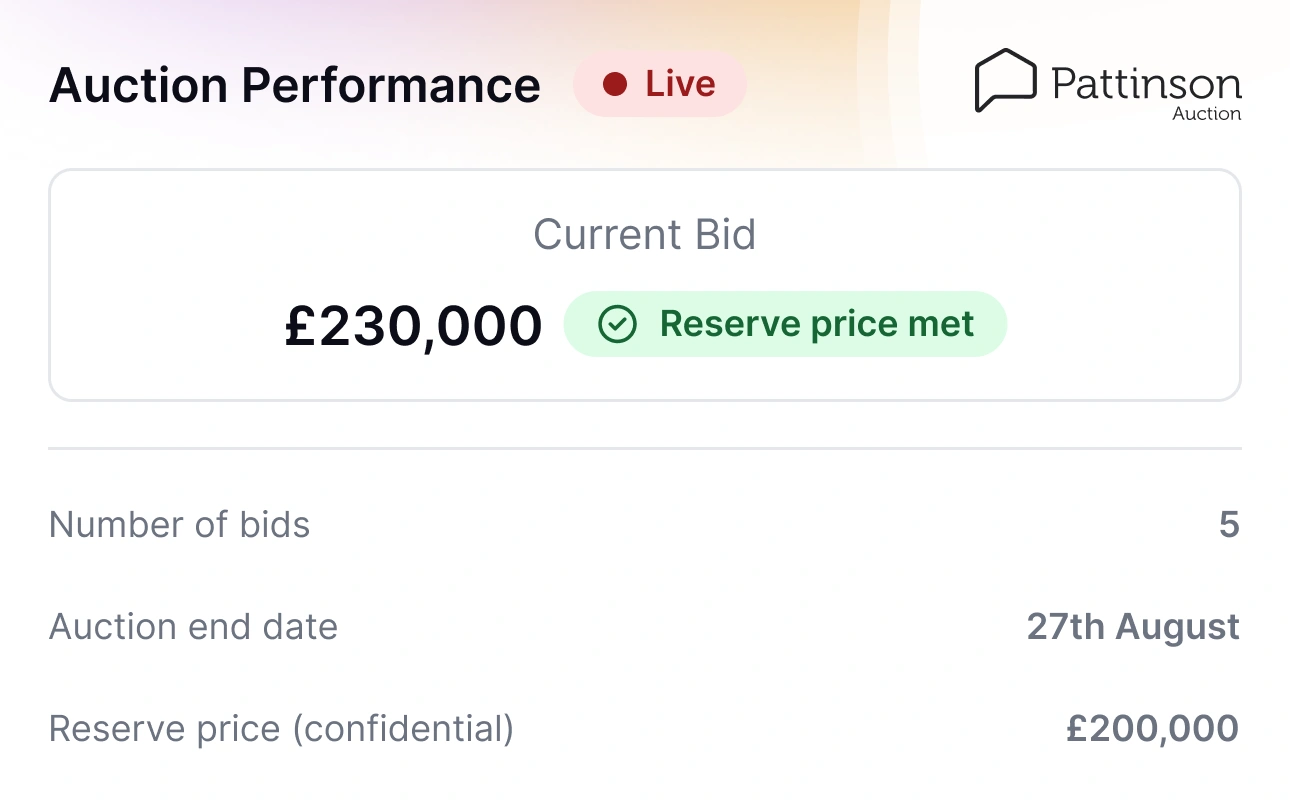Click the bid count value showing 5
Viewport: 1290px width, 804px height.
coord(1228,524)
